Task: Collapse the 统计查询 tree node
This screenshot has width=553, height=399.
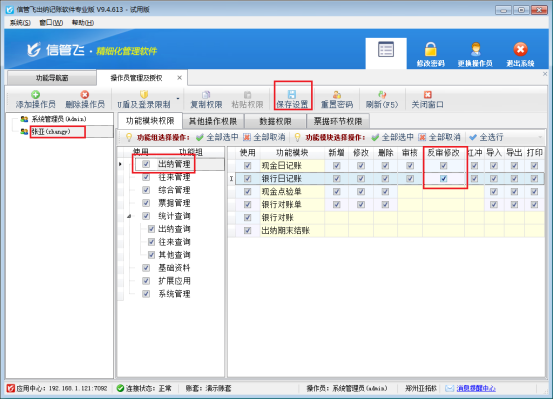Action: (x=129, y=216)
